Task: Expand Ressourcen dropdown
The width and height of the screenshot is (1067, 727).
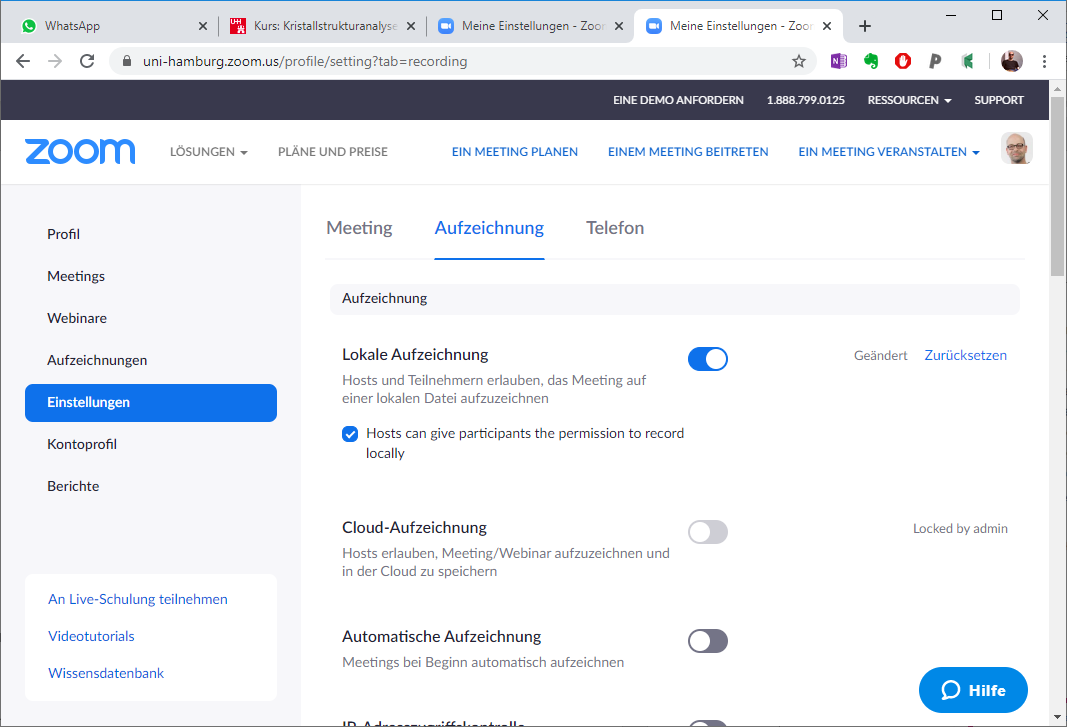Action: (909, 100)
